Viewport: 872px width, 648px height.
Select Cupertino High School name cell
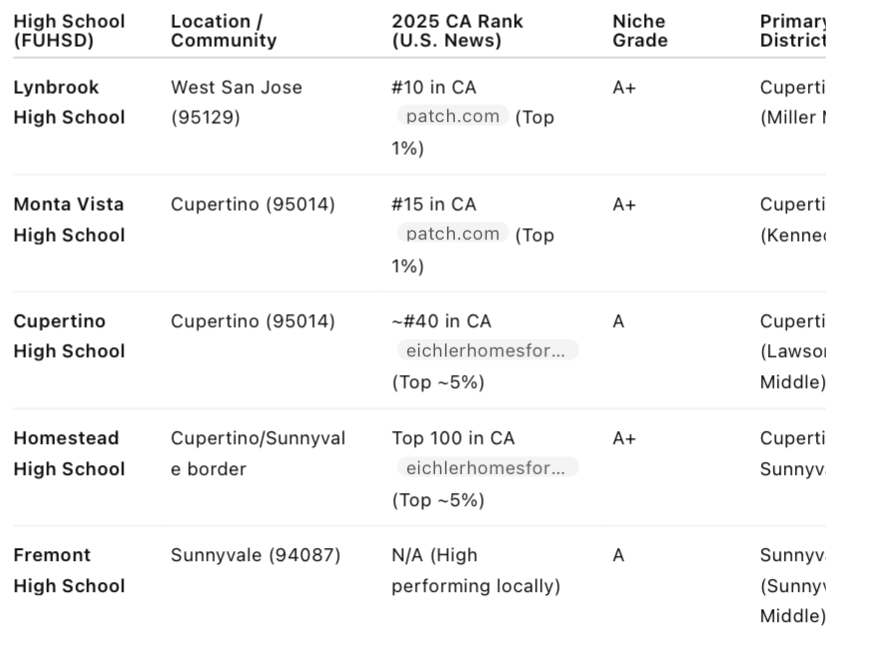[x=70, y=337]
